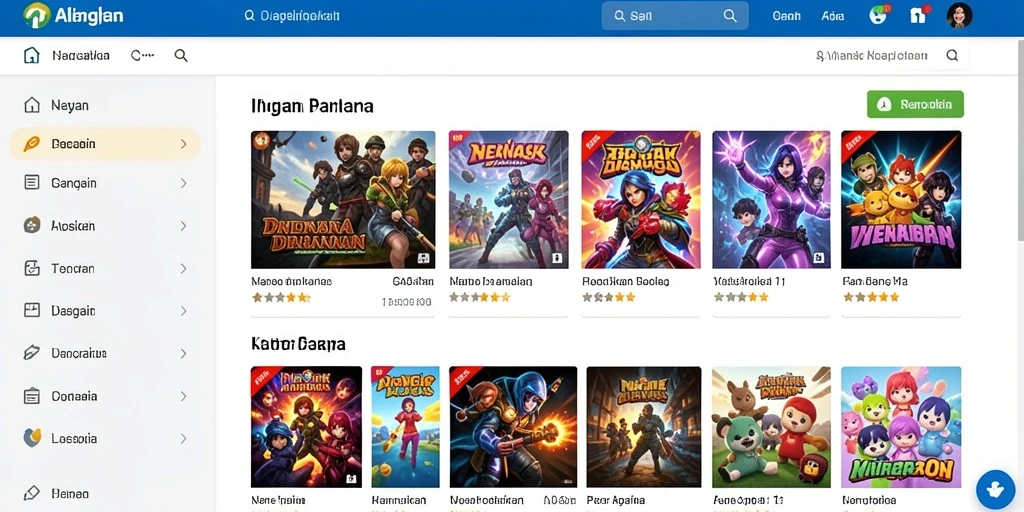Viewport: 1024px width, 512px height.
Task: Click the orange Becasin icon in the sidebar
Action: pos(31,144)
